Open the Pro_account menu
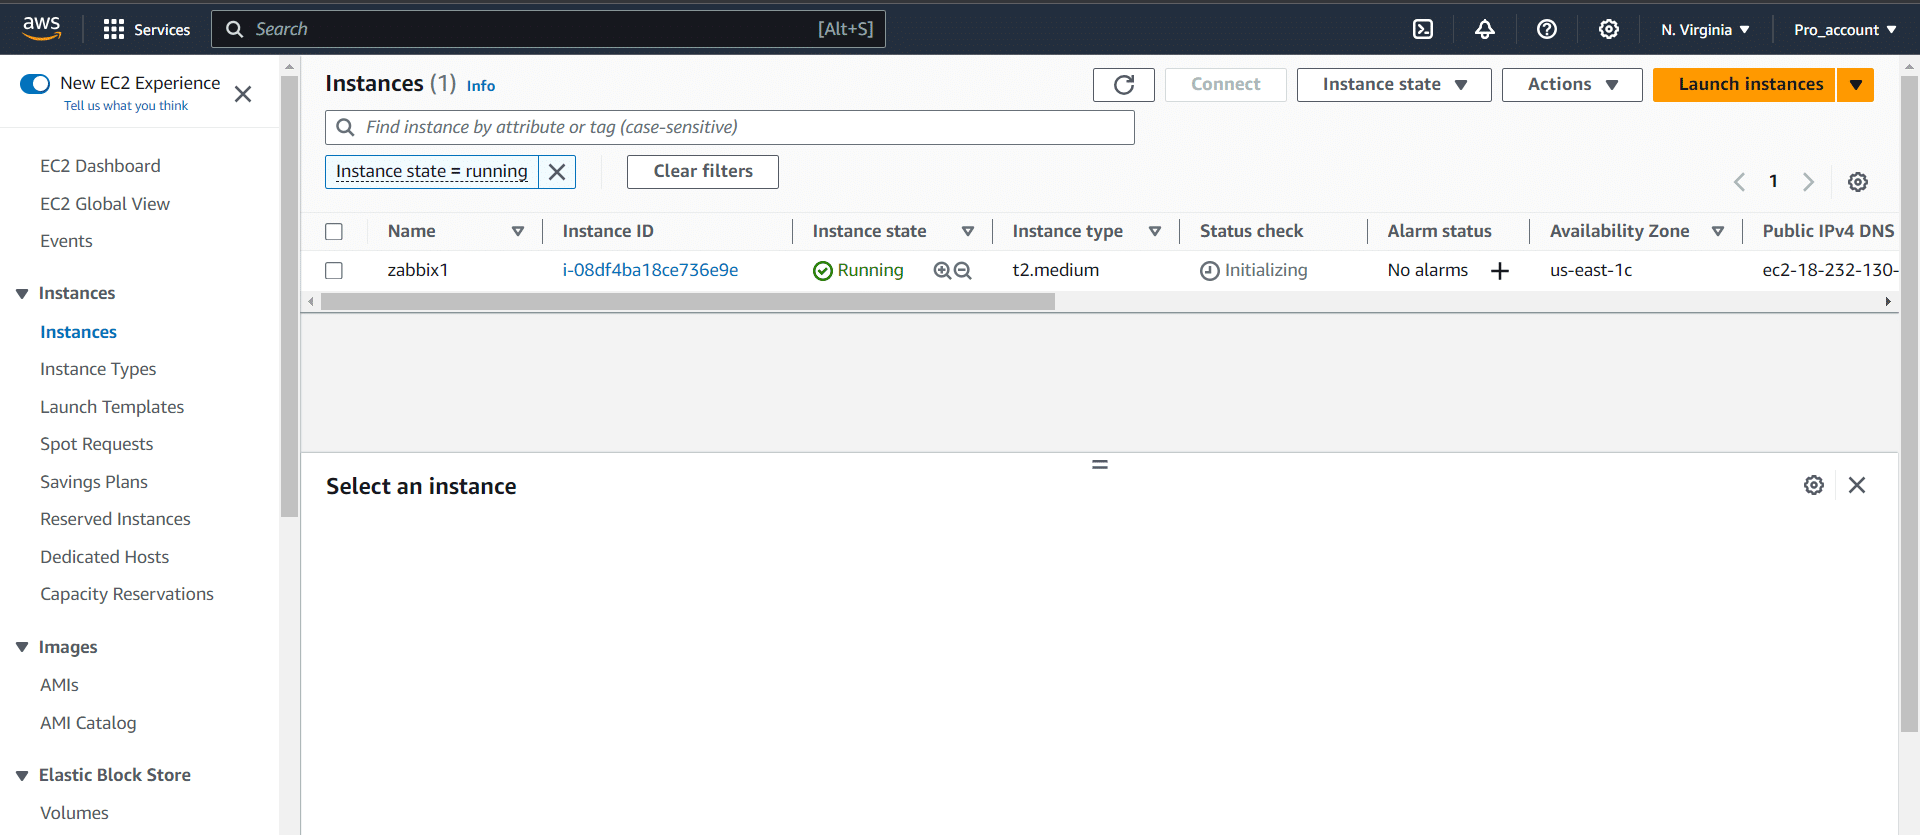Screen dimensions: 1920x835 (x=1845, y=30)
